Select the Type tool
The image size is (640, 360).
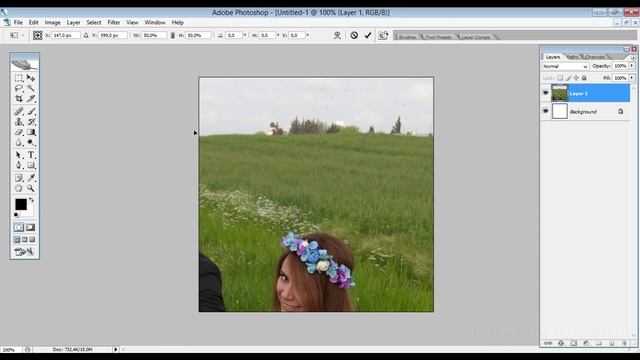tap(31, 155)
